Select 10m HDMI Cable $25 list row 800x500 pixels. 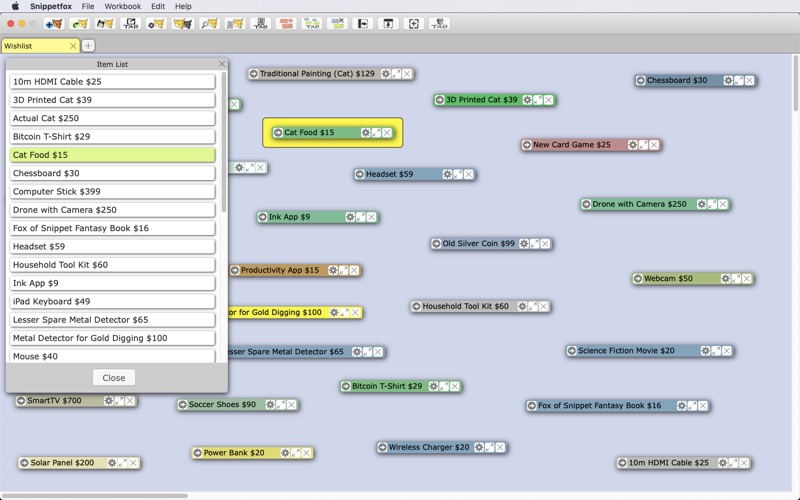point(112,82)
